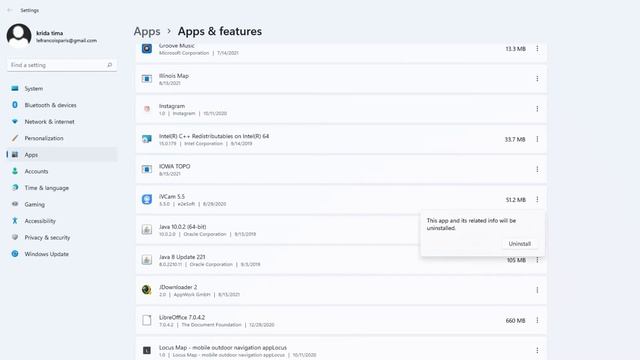Image resolution: width=640 pixels, height=360 pixels.
Task: Click the iVCam 51.2 MB size value
Action: [516, 200]
